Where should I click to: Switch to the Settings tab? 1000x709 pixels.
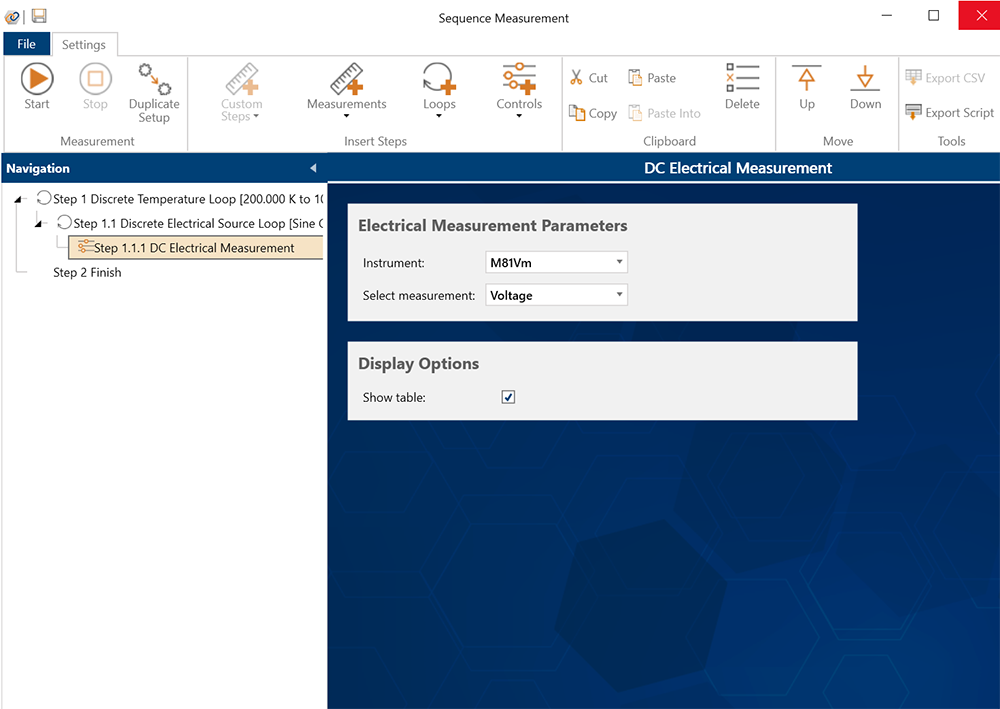click(x=84, y=45)
